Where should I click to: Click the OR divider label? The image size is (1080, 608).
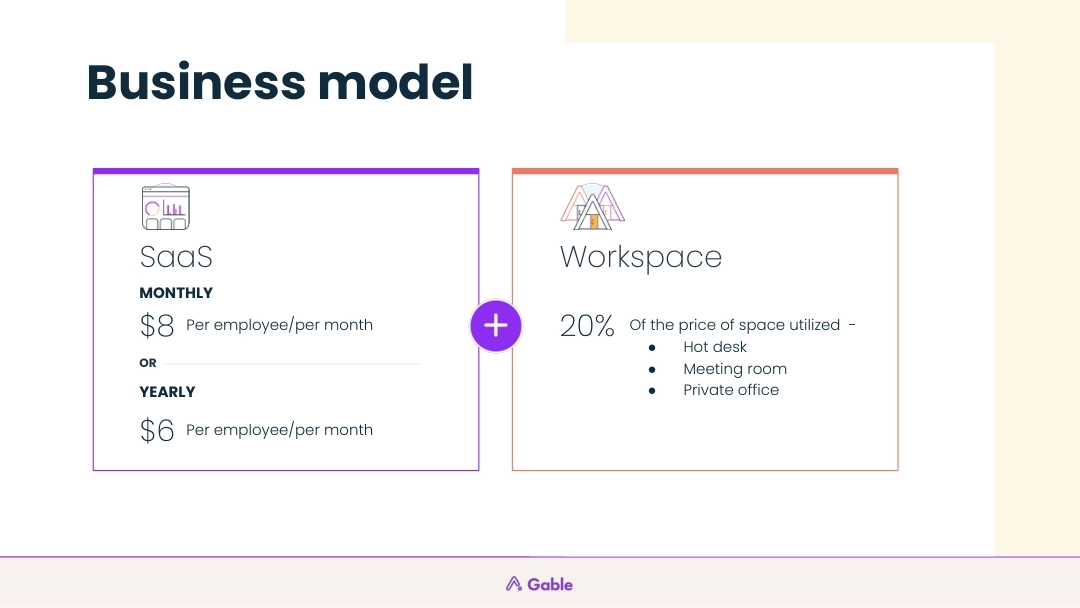148,364
